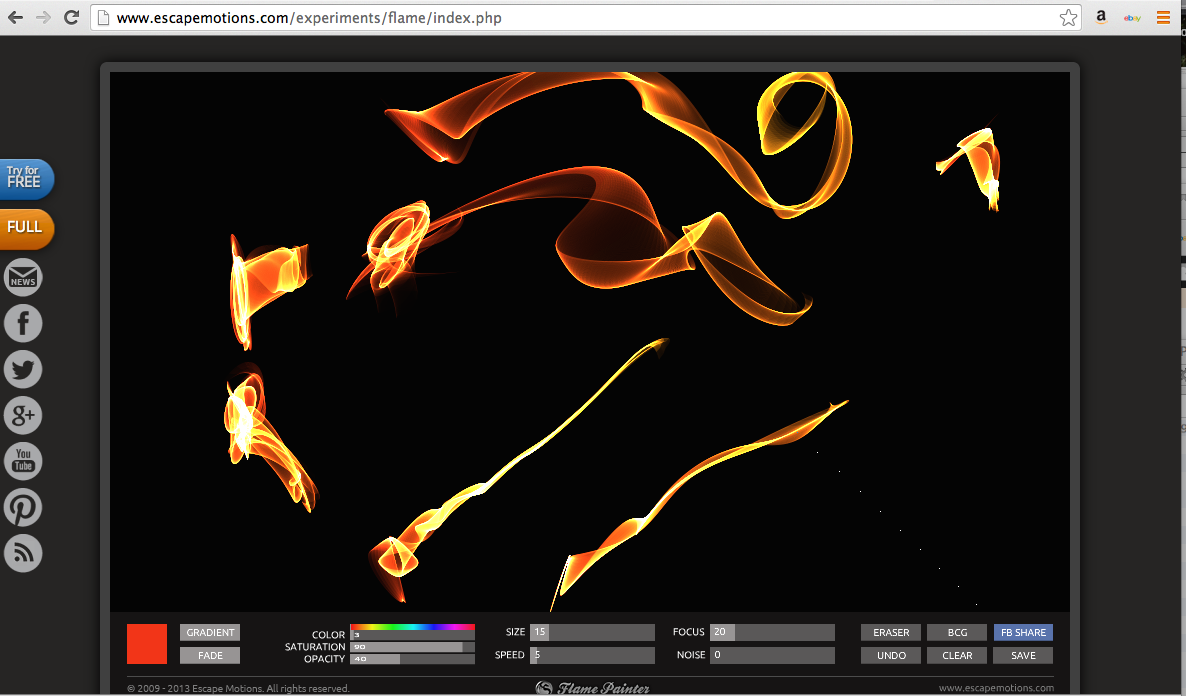Toggle the Gradient mode button
1186x696 pixels.
point(210,633)
